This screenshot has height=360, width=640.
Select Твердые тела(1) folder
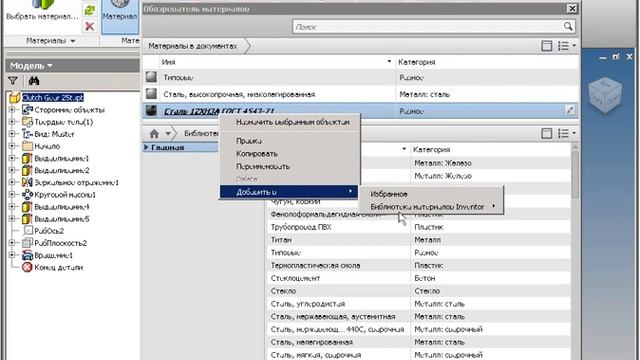coord(63,122)
